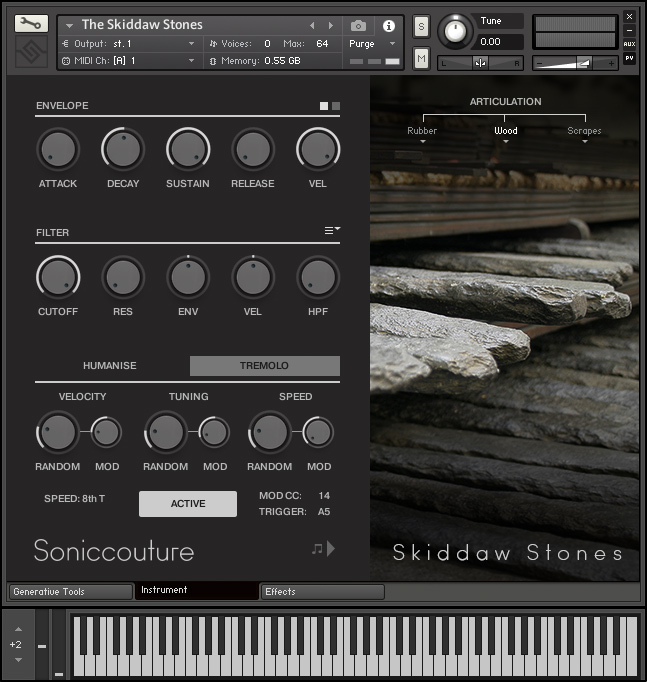Select the second envelope page square
This screenshot has width=647, height=682.
pyautogui.click(x=336, y=106)
